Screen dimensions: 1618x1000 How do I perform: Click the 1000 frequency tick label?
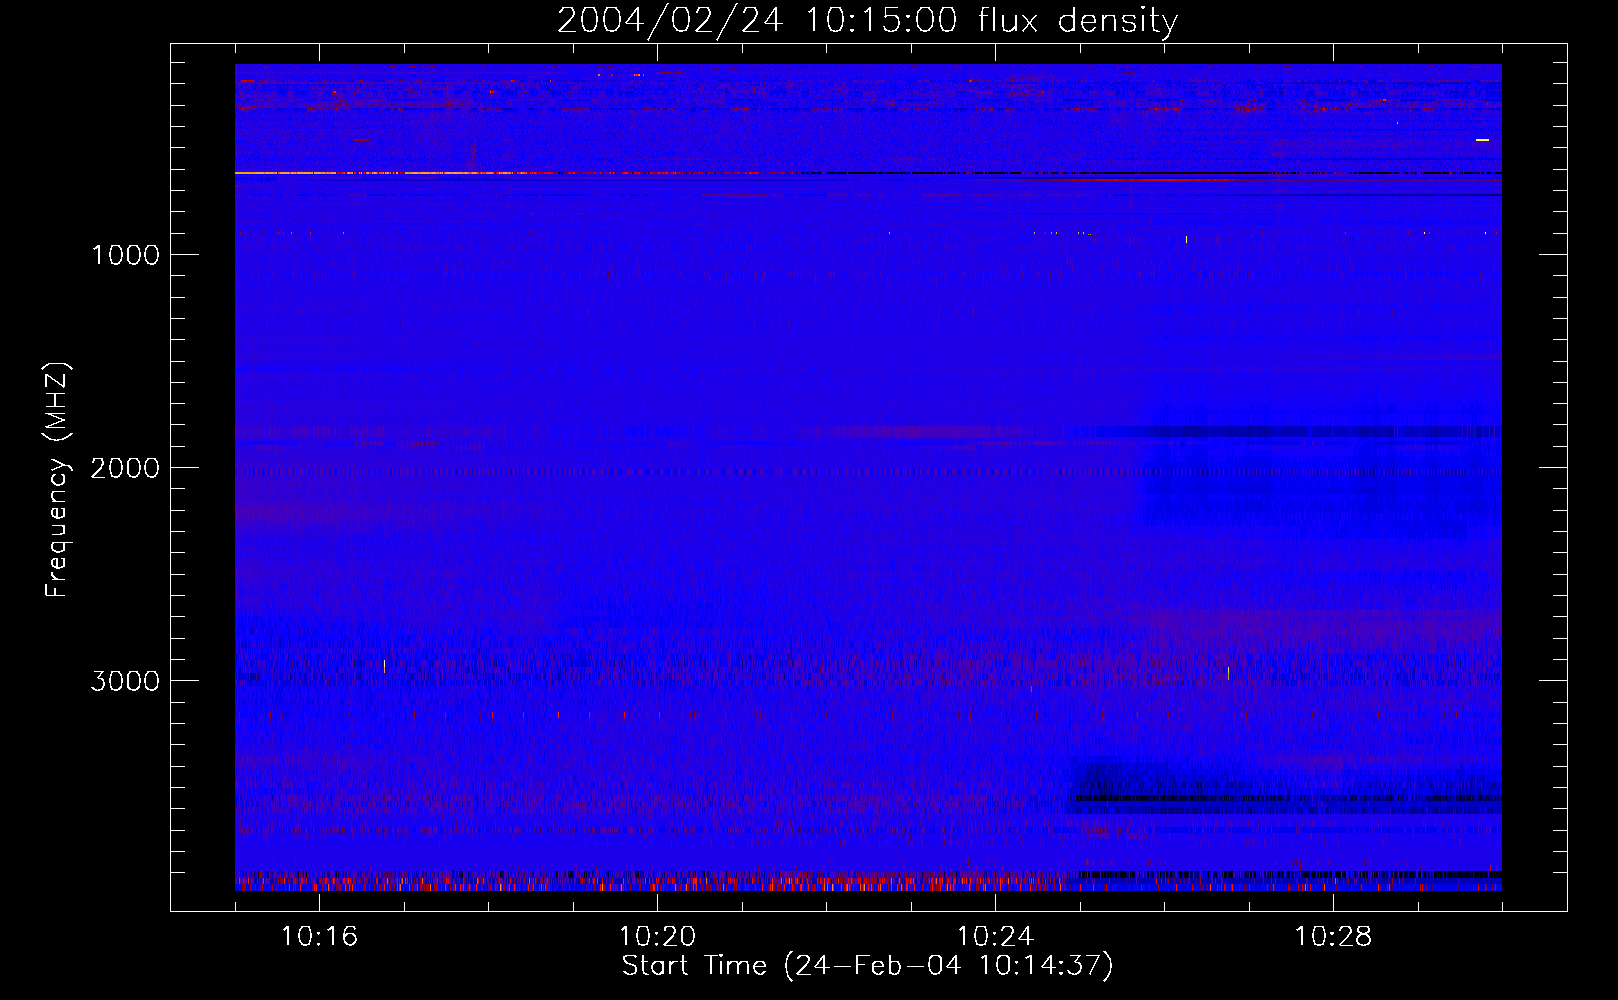pos(125,255)
